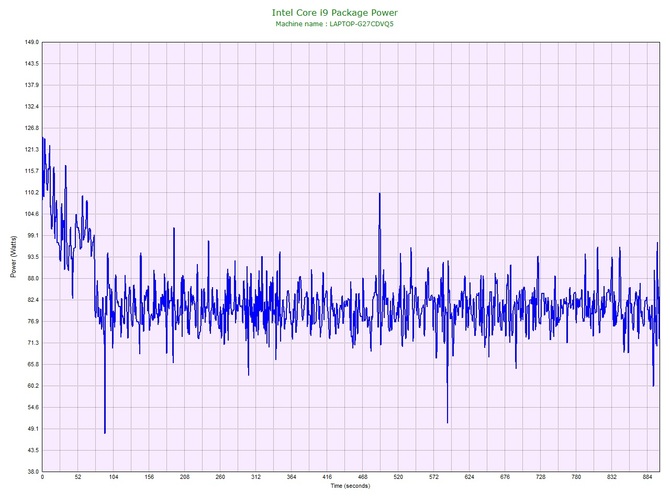Viewport: 670px width, 503px height.
Task: Click the 88.0 y-axis value
Action: tap(33, 279)
